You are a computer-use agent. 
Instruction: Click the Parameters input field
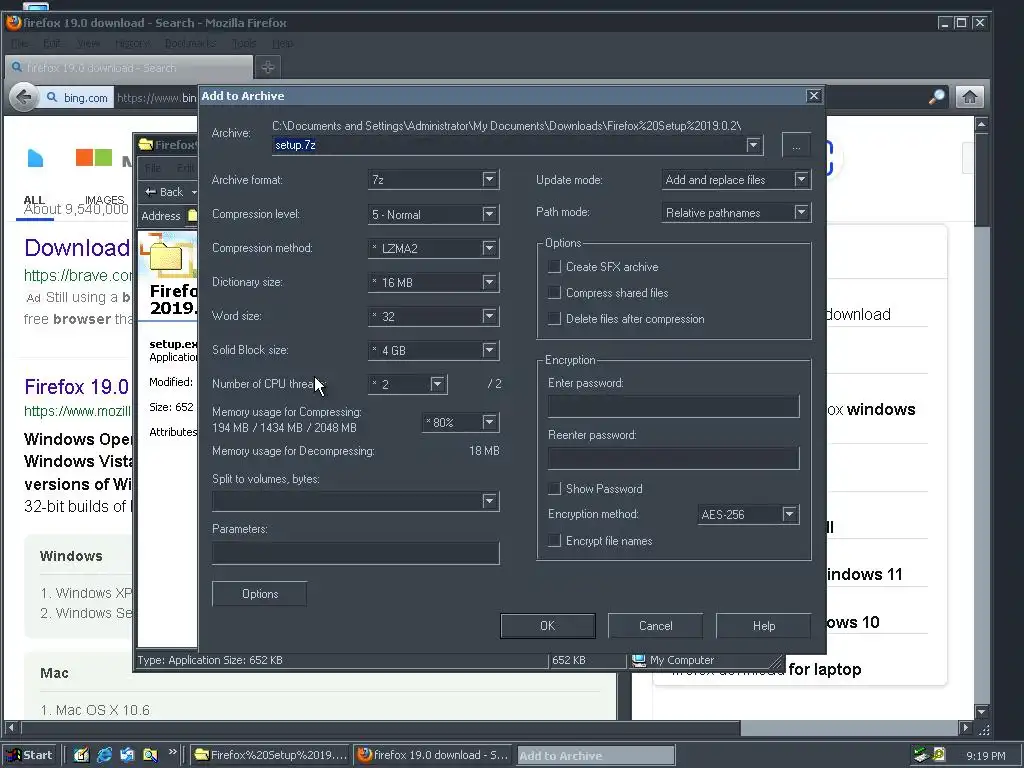(x=356, y=552)
